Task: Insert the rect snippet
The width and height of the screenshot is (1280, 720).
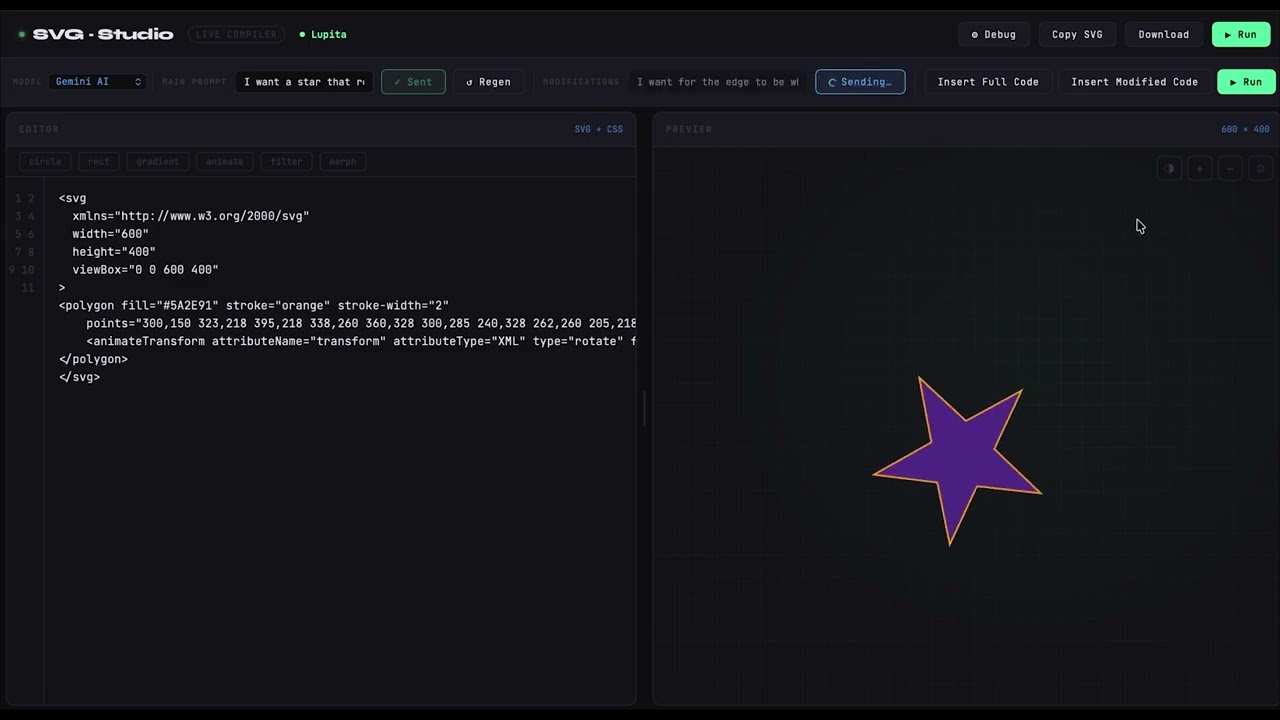Action: point(98,161)
